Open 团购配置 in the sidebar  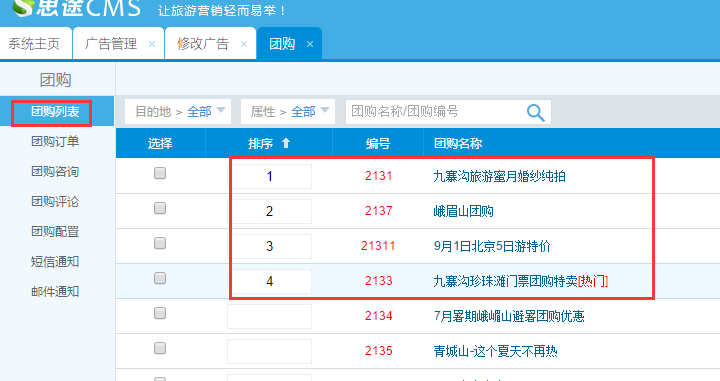(x=55, y=231)
